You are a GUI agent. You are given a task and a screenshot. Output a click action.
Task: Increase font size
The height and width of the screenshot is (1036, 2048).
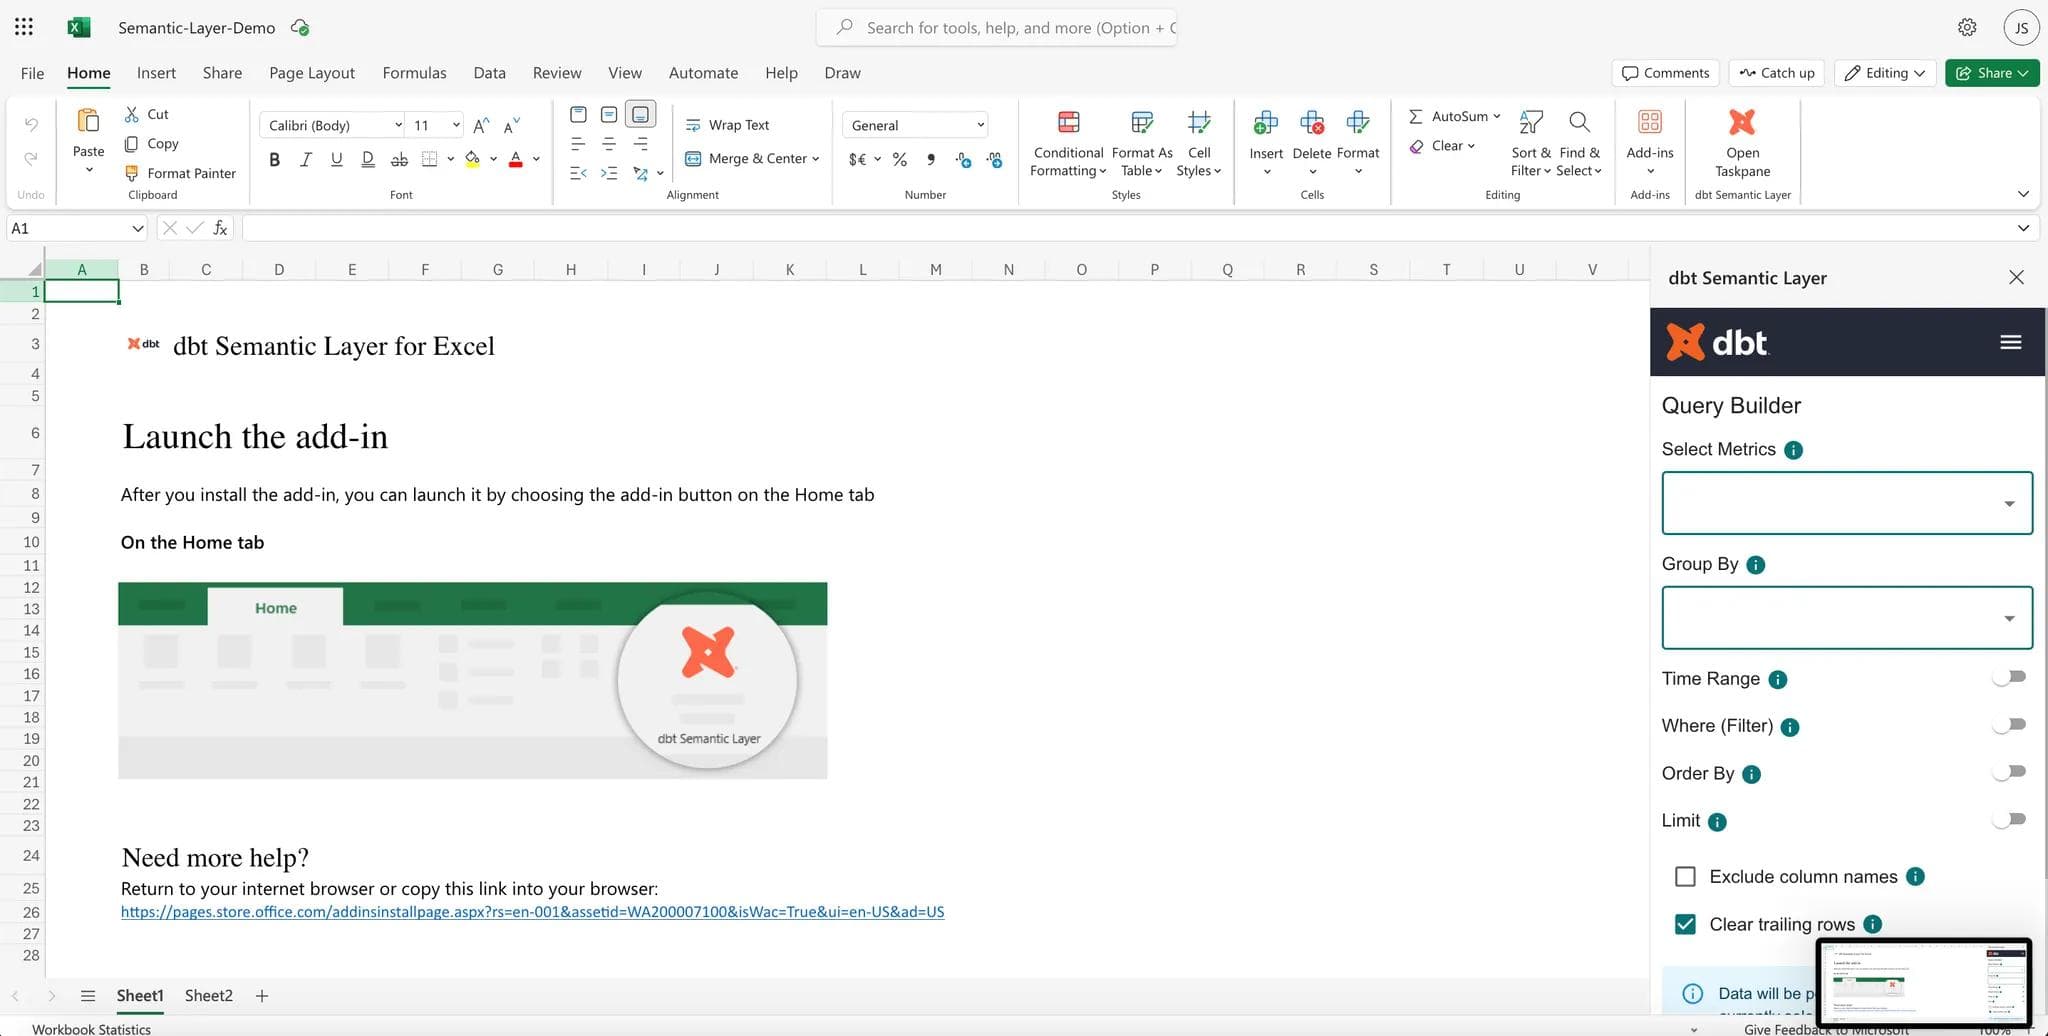(x=481, y=125)
